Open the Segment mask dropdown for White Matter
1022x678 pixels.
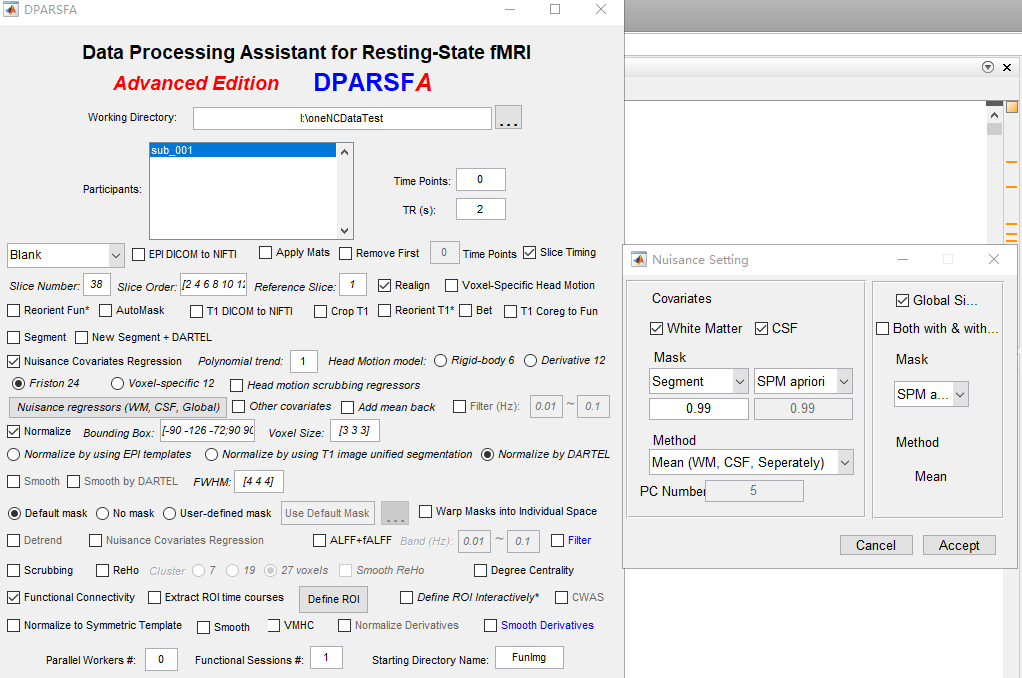(x=698, y=381)
